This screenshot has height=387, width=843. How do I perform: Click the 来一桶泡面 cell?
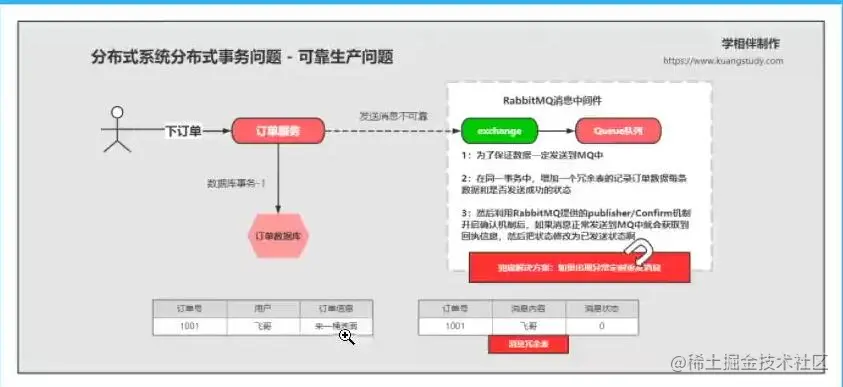[x=336, y=326]
